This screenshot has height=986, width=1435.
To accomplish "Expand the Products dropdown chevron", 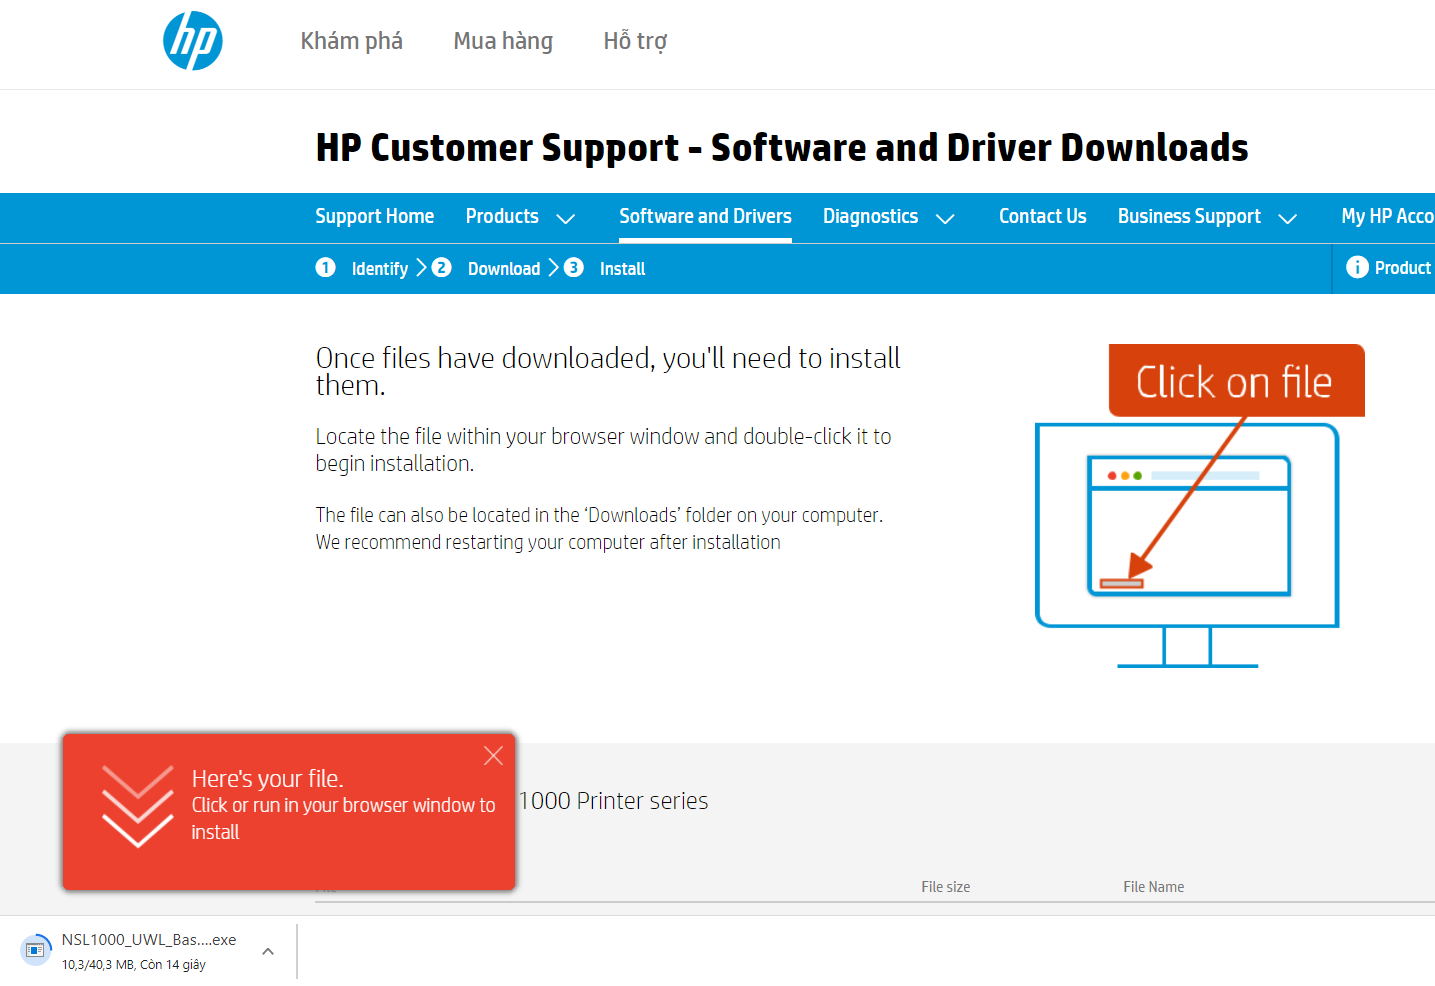I will [x=565, y=218].
